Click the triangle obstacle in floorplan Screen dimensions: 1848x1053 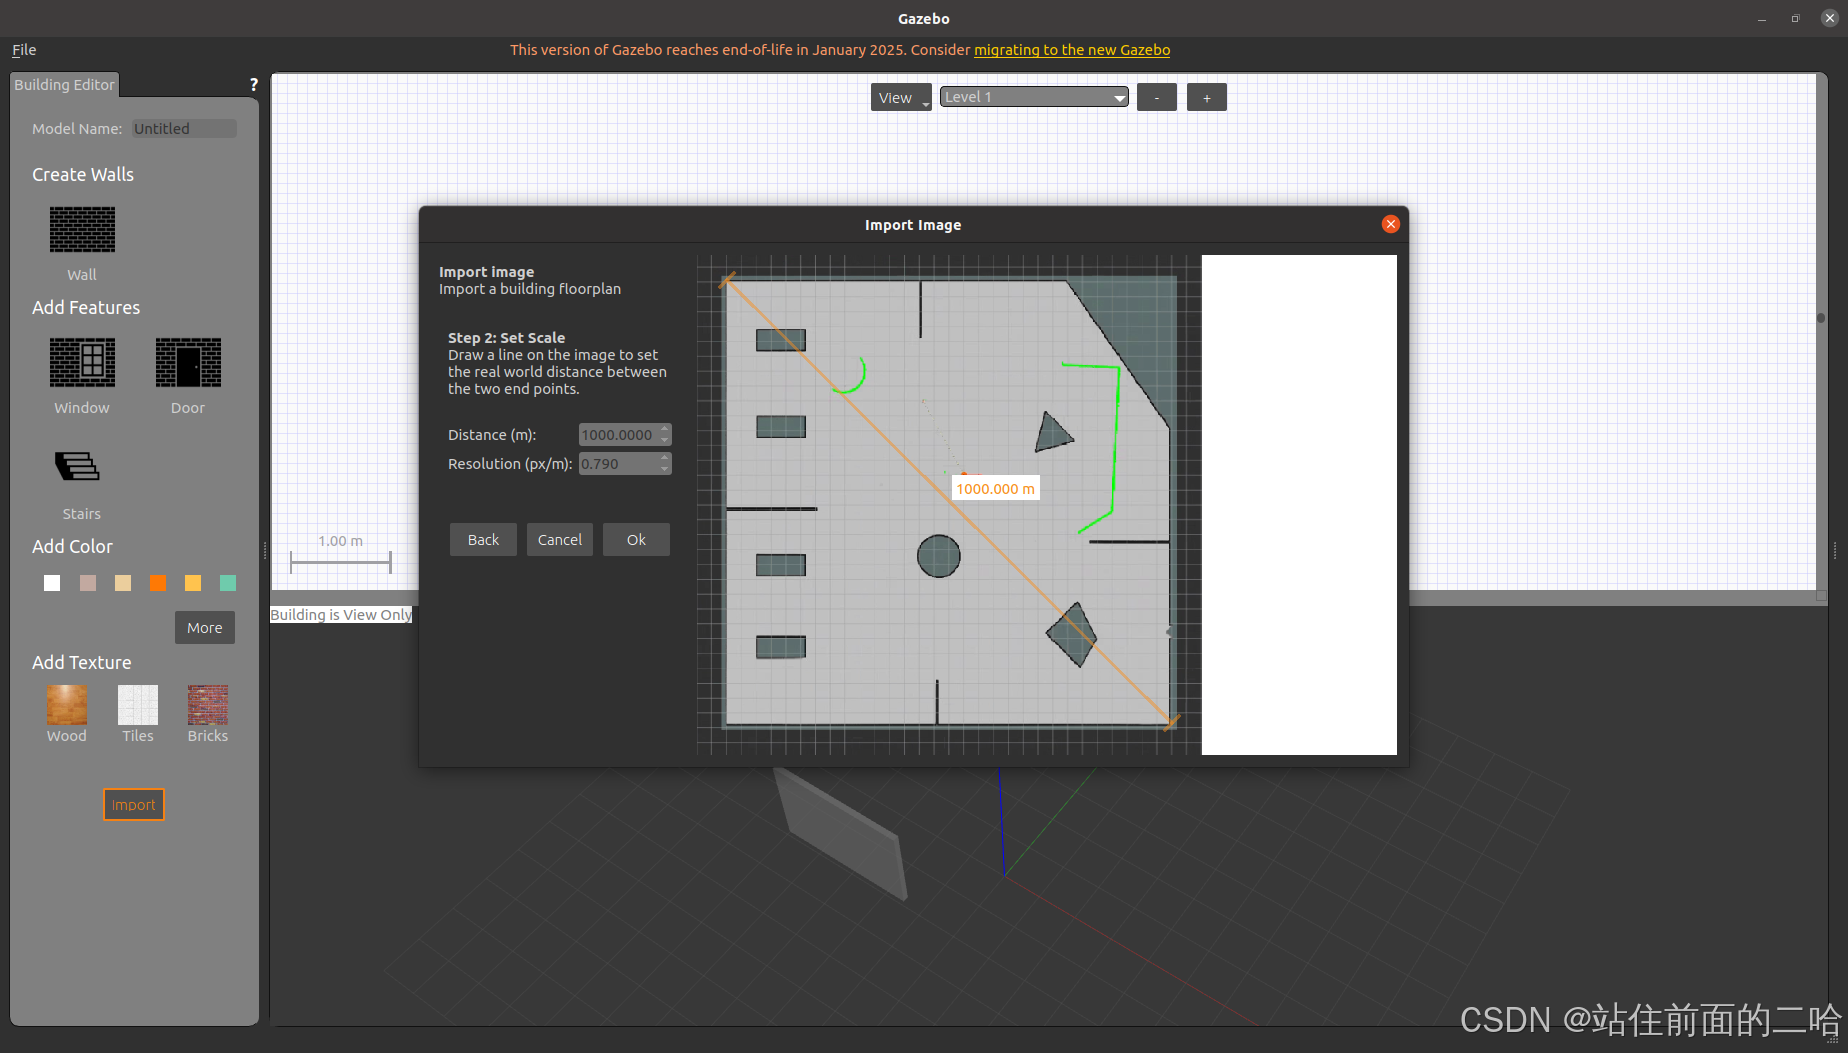point(1052,432)
